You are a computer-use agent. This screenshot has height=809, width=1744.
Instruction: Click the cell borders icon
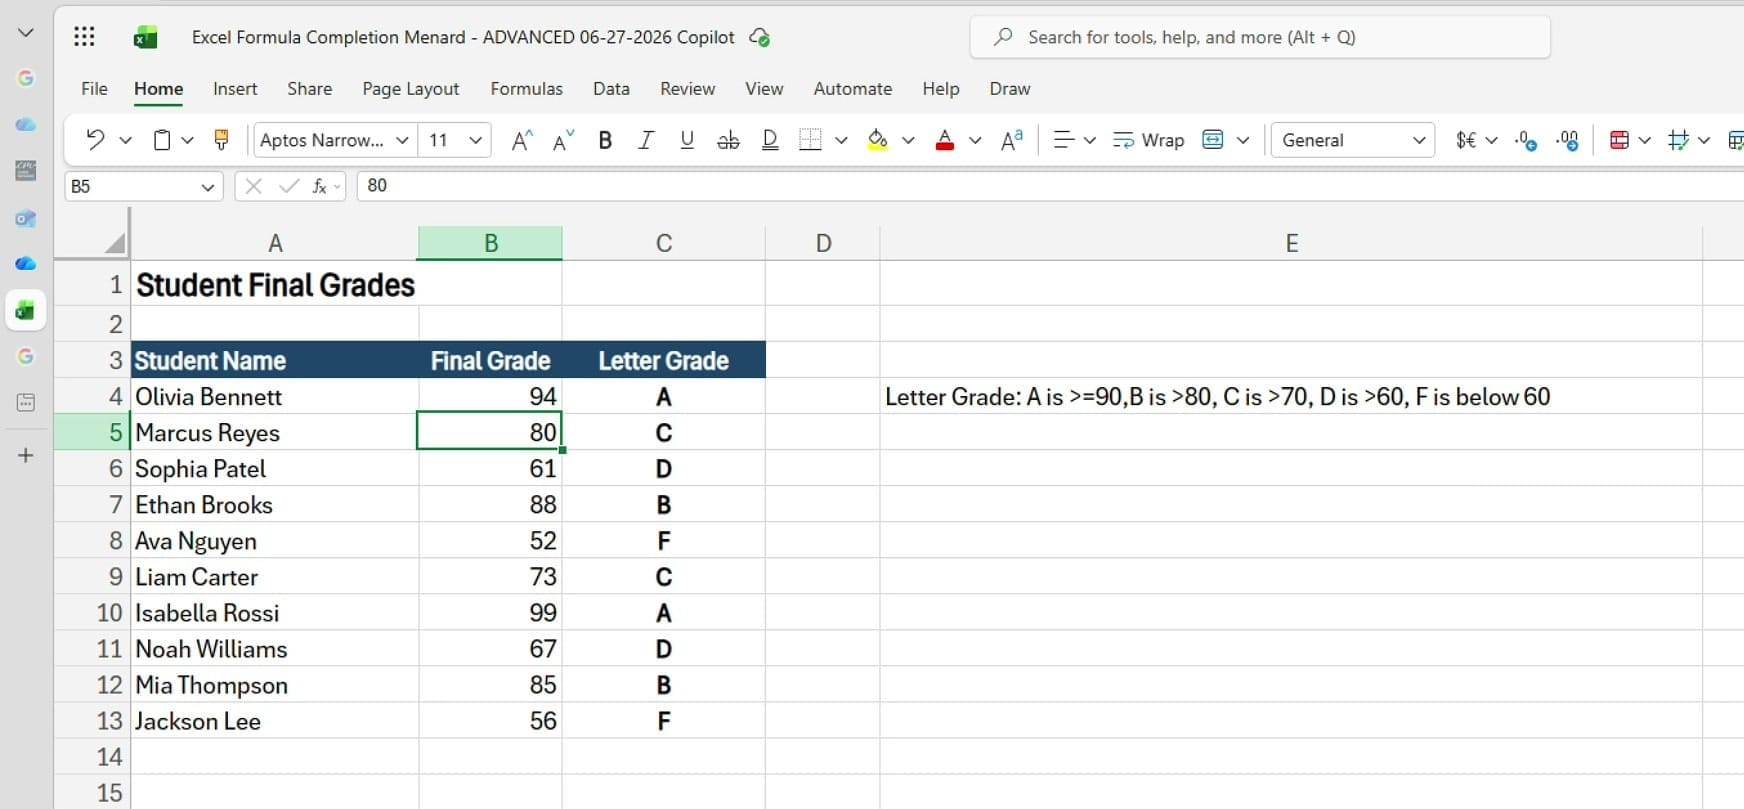pyautogui.click(x=810, y=140)
